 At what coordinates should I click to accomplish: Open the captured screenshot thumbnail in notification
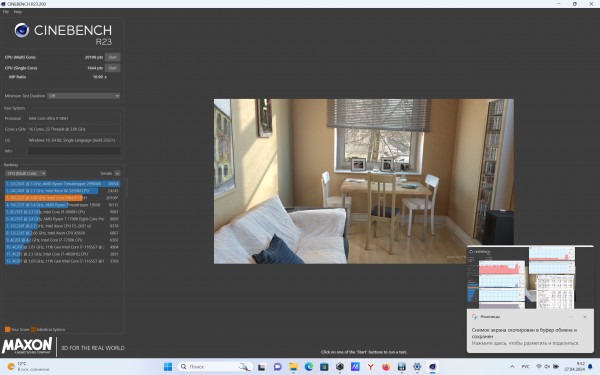coord(530,277)
